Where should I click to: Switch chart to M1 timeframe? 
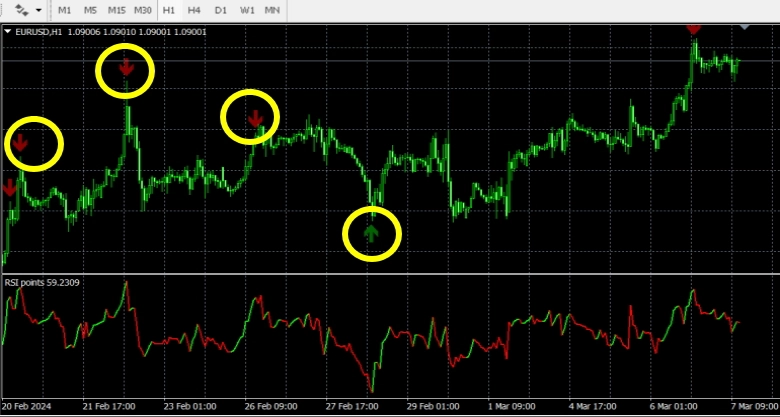(x=65, y=10)
